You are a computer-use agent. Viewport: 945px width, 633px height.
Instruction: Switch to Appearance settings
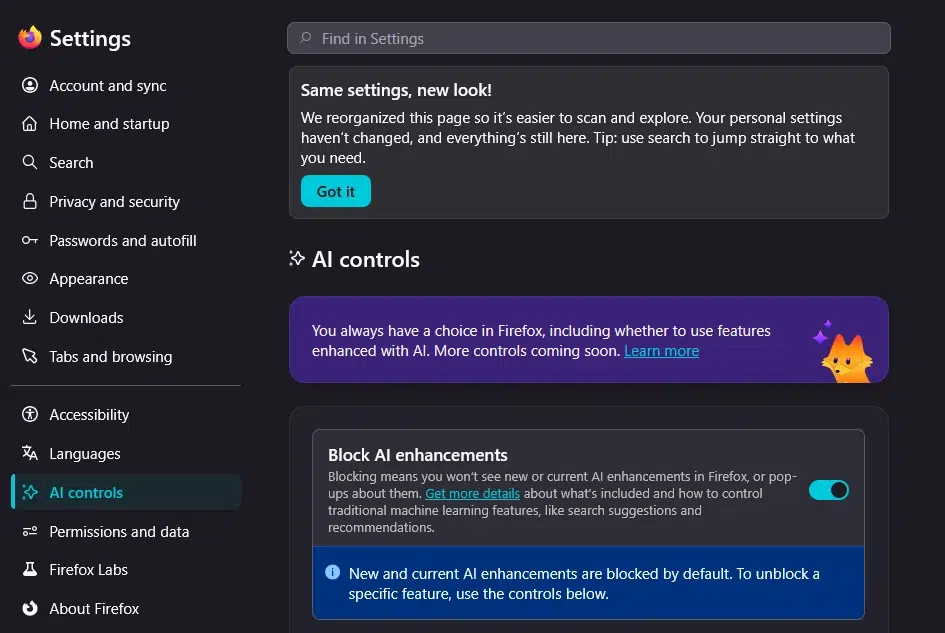point(126,279)
